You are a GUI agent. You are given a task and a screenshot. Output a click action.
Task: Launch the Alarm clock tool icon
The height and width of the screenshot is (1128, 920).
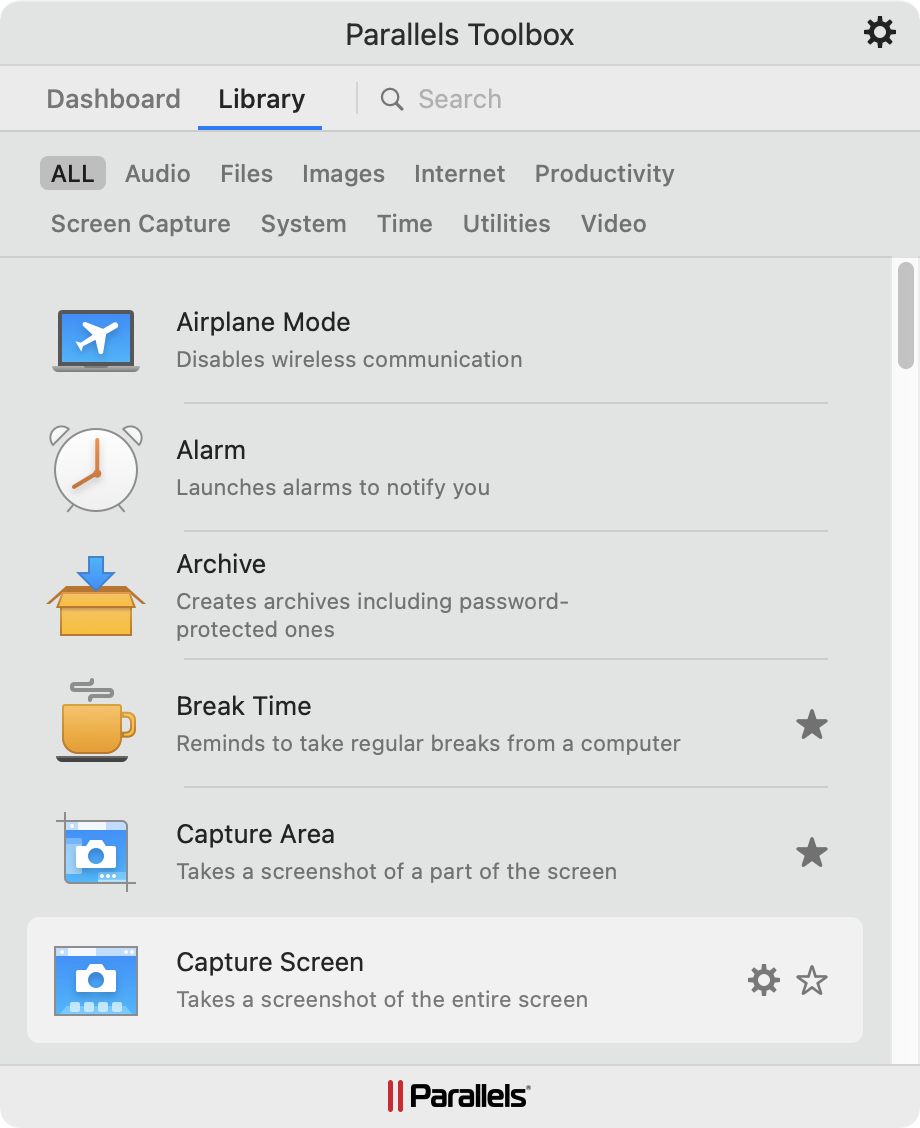[96, 468]
